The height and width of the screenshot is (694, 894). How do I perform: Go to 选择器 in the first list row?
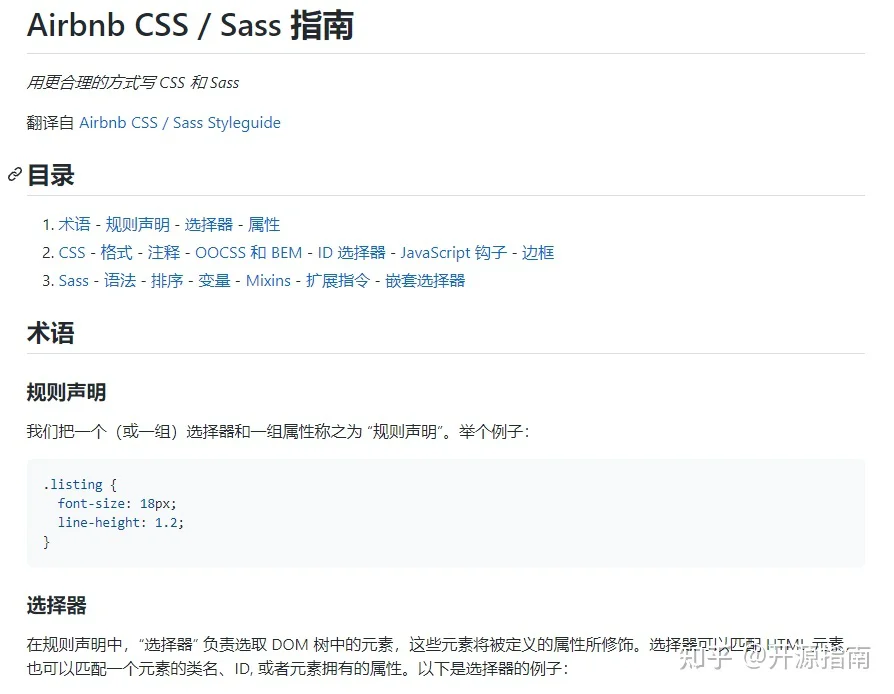(x=209, y=224)
